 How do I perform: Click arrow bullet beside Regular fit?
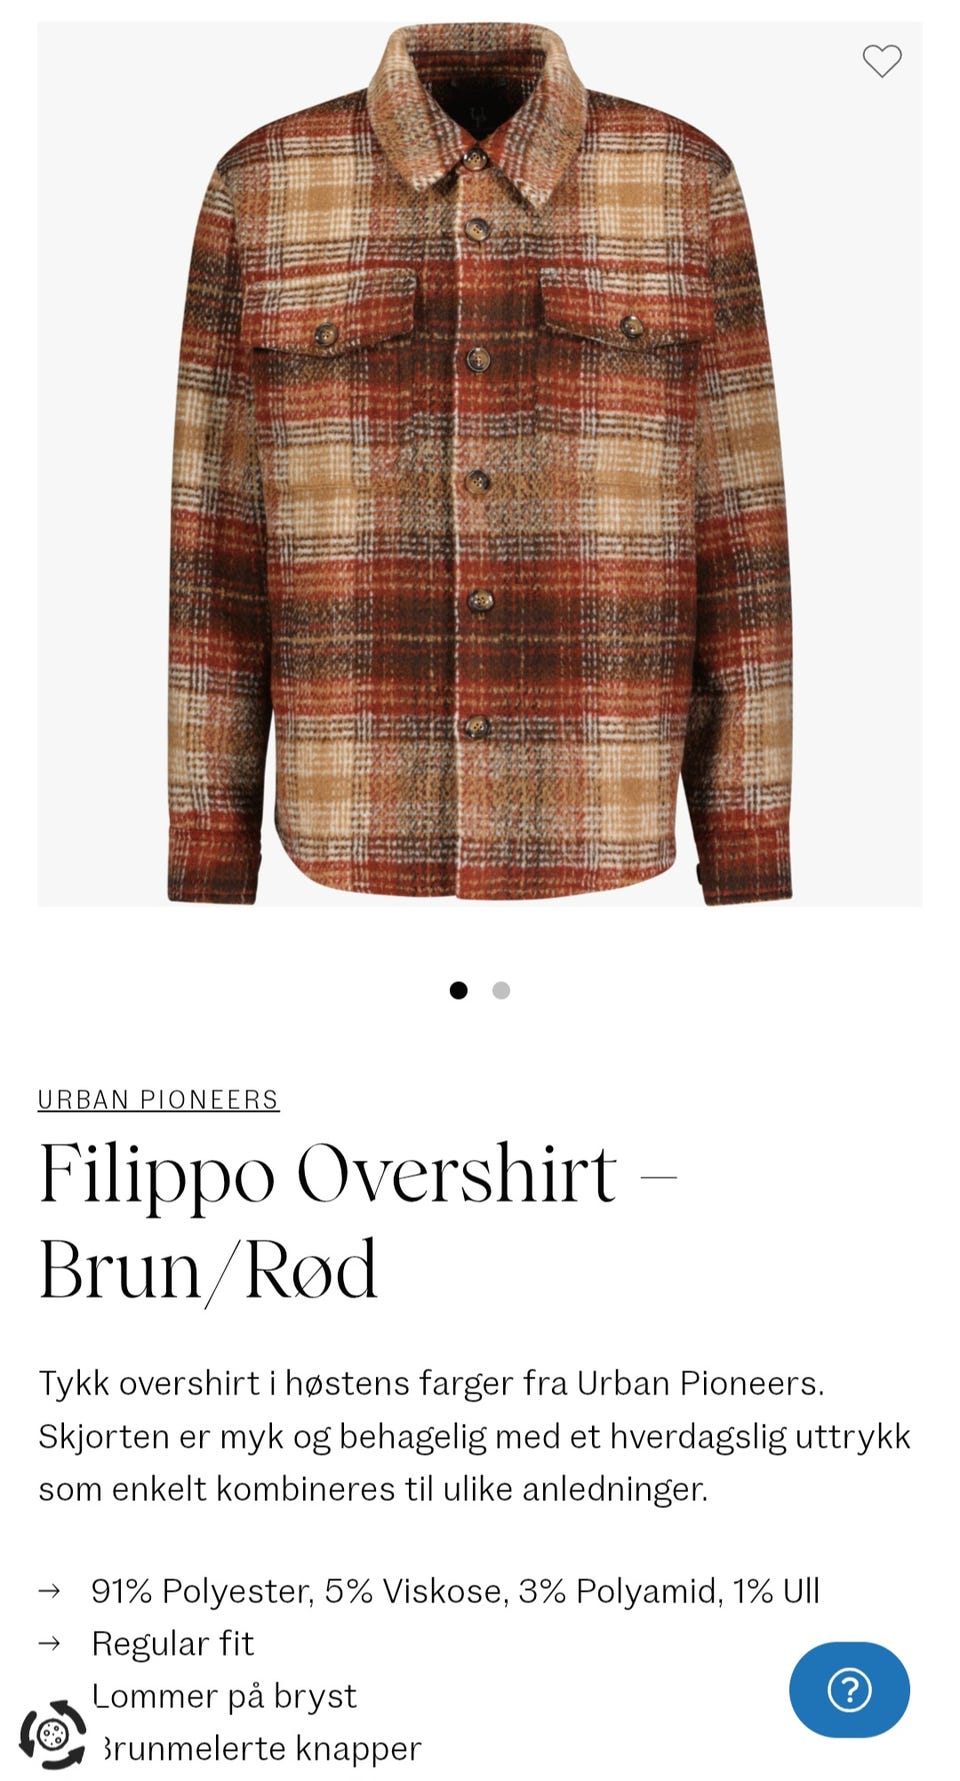tap(49, 1643)
